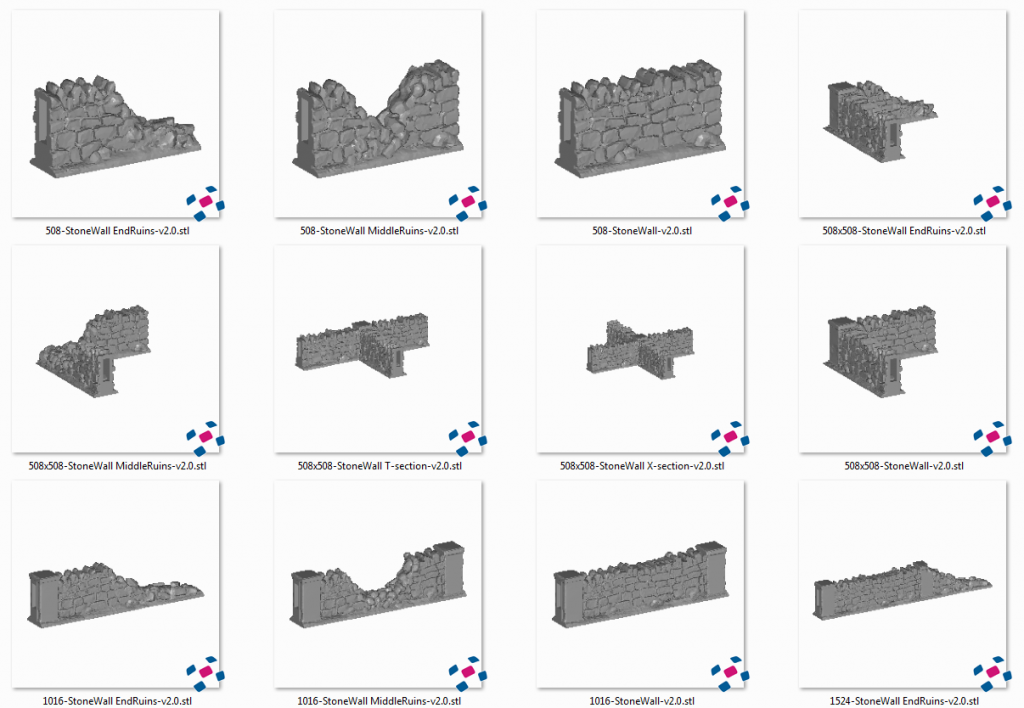Open the 508x508-StoneWall MiddleRuins-v2.0 thumbnail
This screenshot has height=708, width=1024.
(113, 345)
